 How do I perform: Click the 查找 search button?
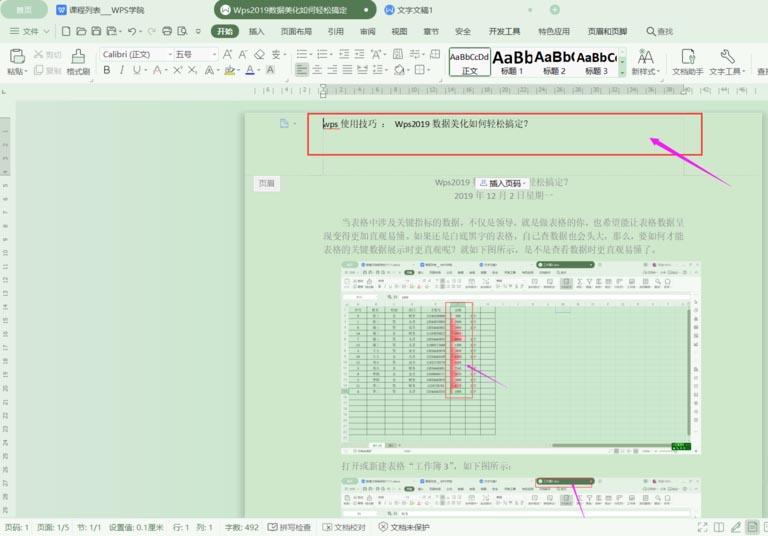click(660, 31)
